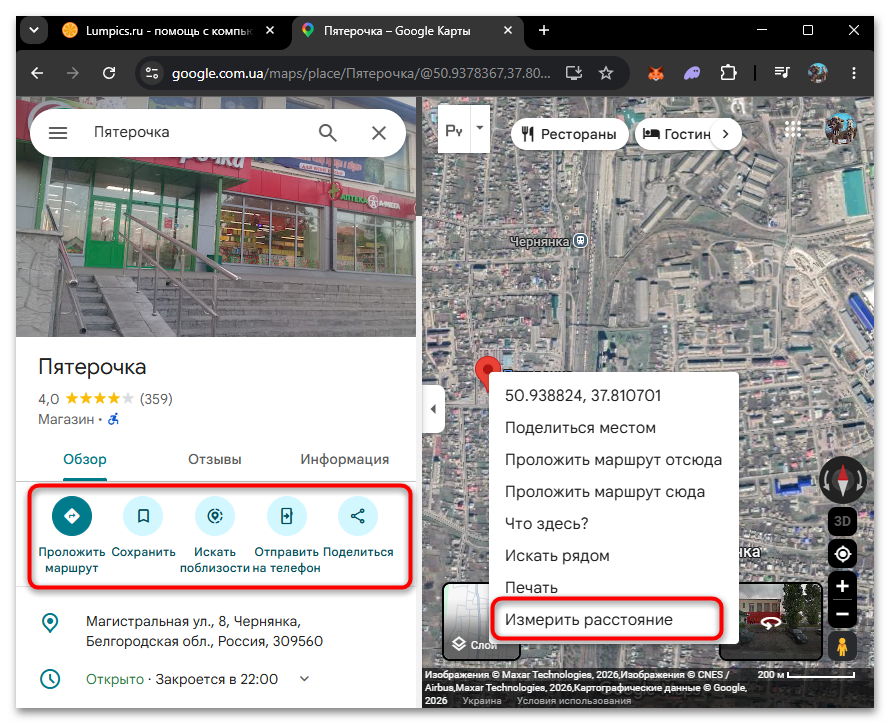The height and width of the screenshot is (724, 890).
Task: Click the Искать поблизости nearby icon
Action: (x=215, y=516)
